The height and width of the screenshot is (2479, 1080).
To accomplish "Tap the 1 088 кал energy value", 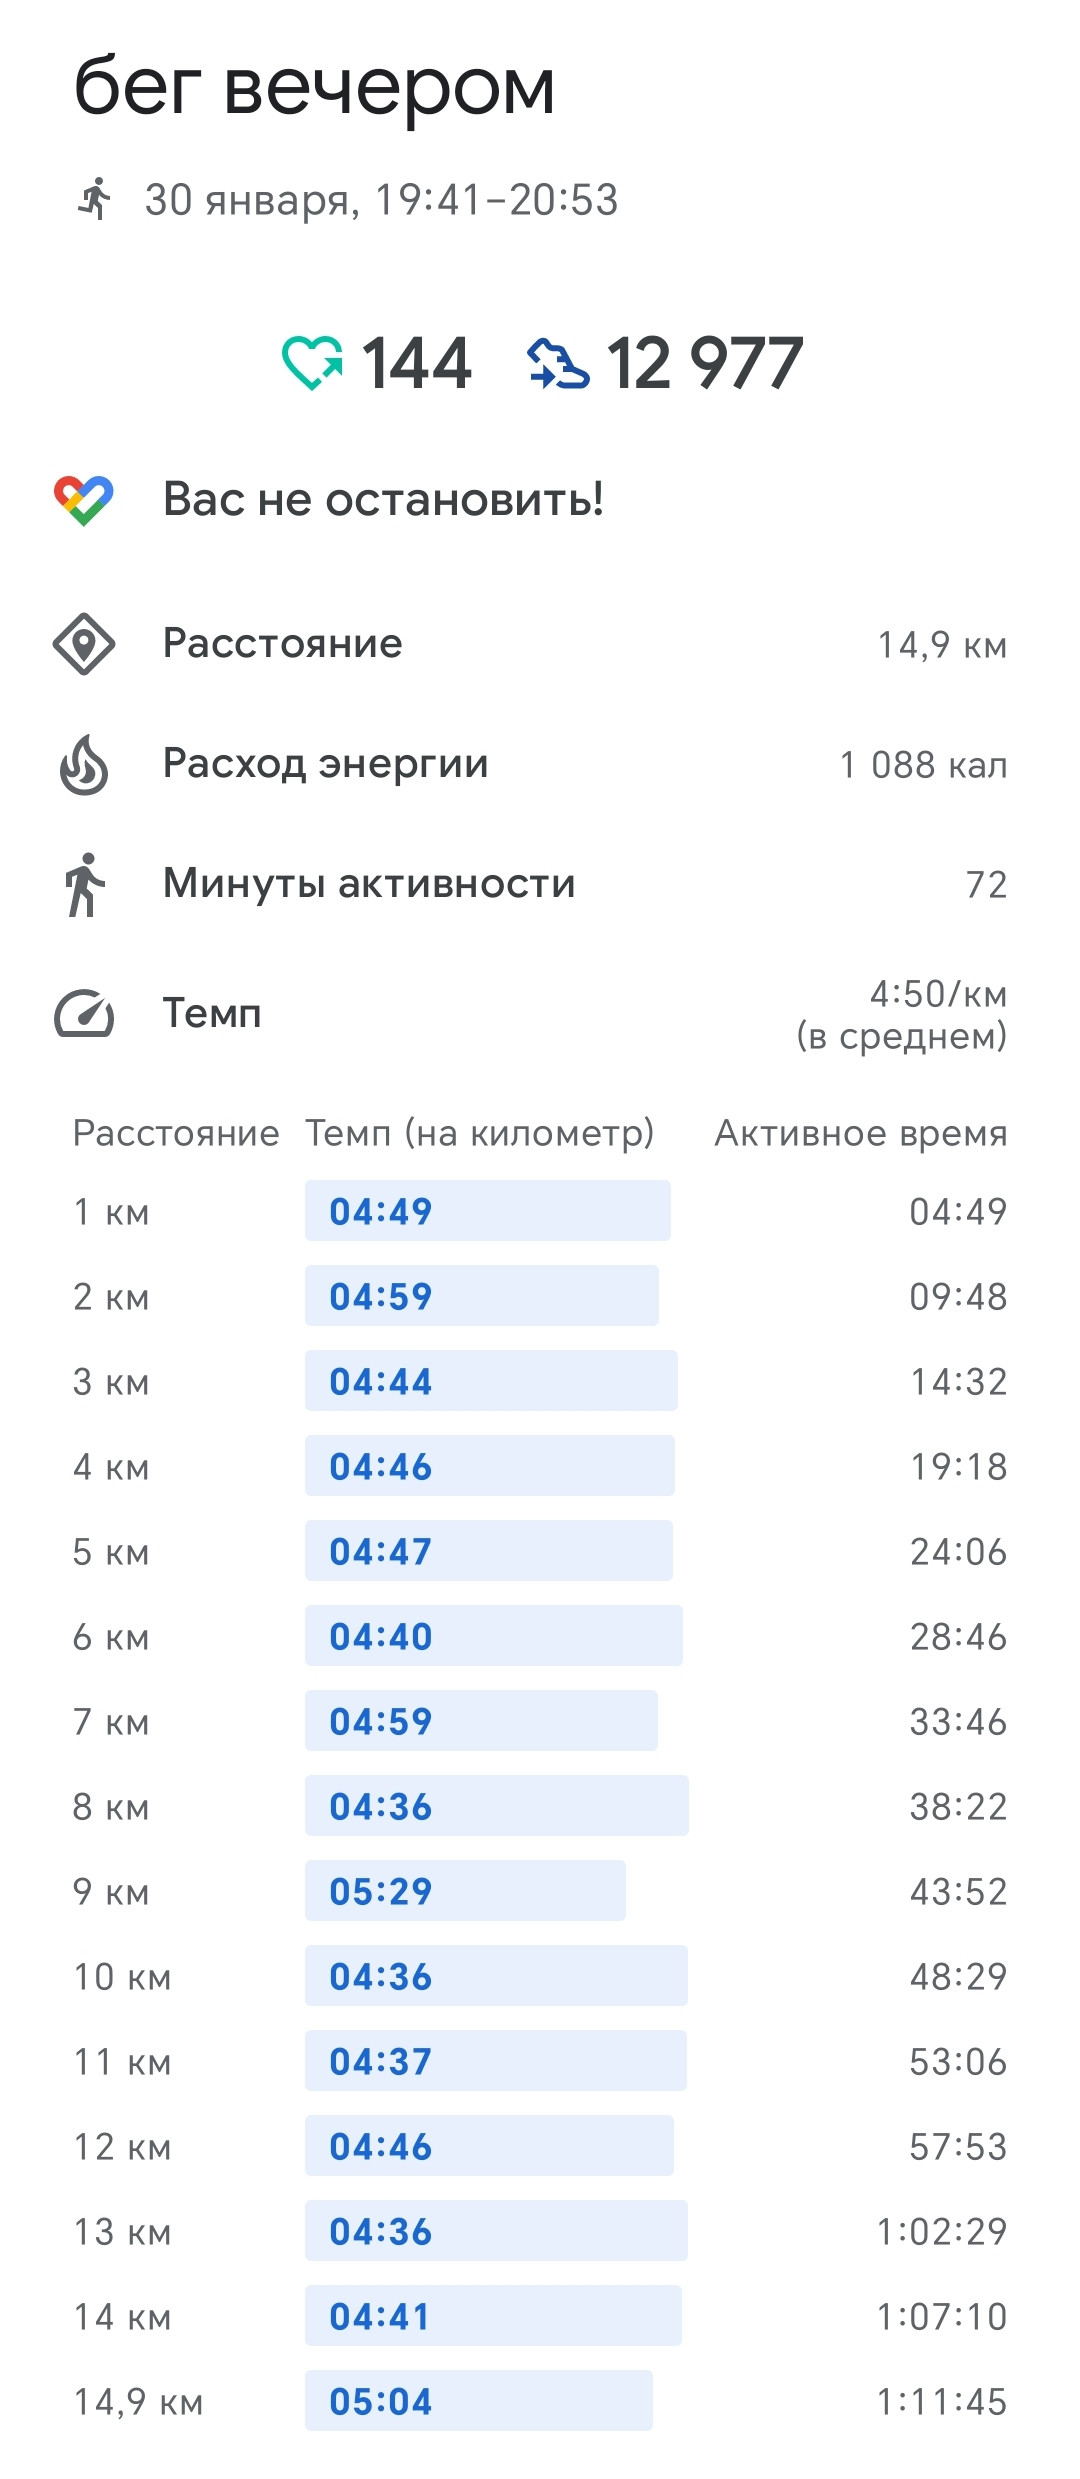I will (x=923, y=765).
